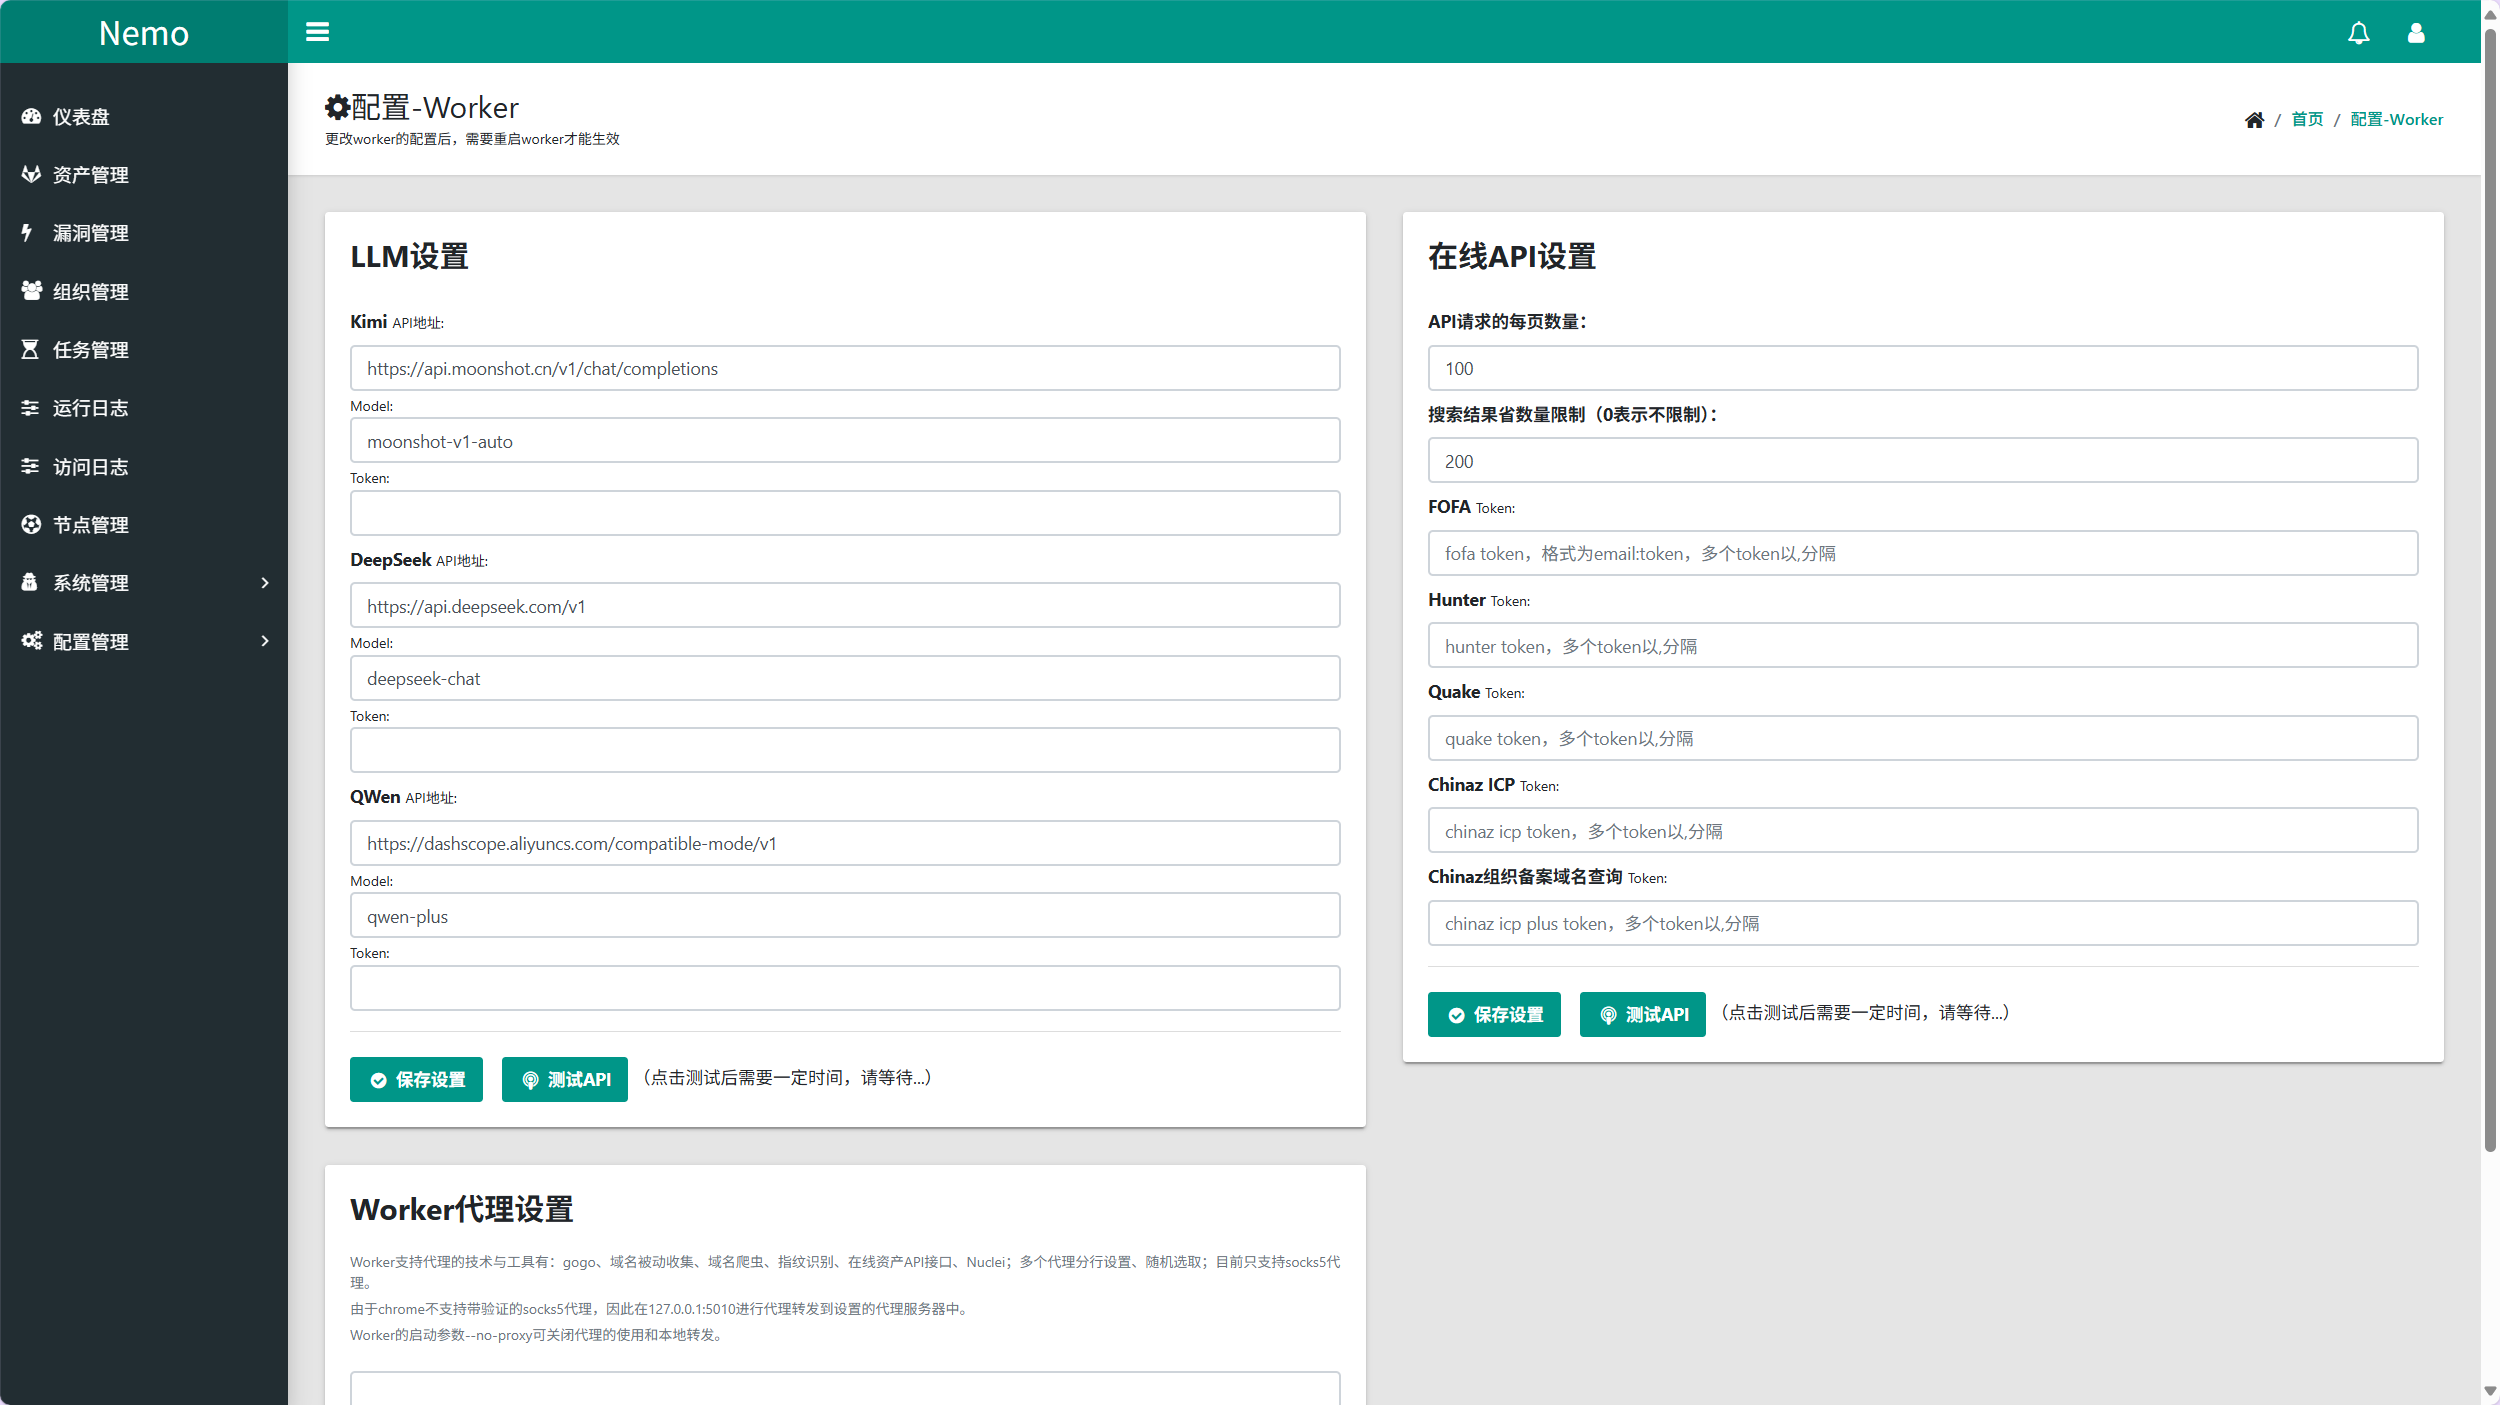Expand the 系统管理 submenu chevron

point(265,583)
